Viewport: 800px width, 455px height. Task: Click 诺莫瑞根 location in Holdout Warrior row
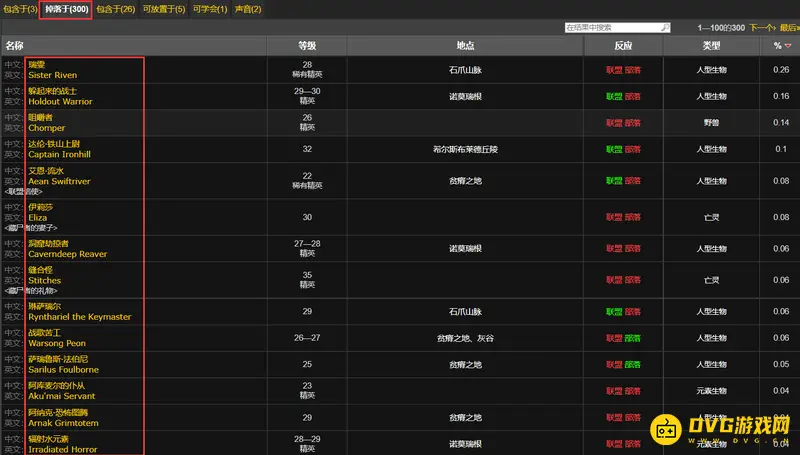tap(465, 96)
